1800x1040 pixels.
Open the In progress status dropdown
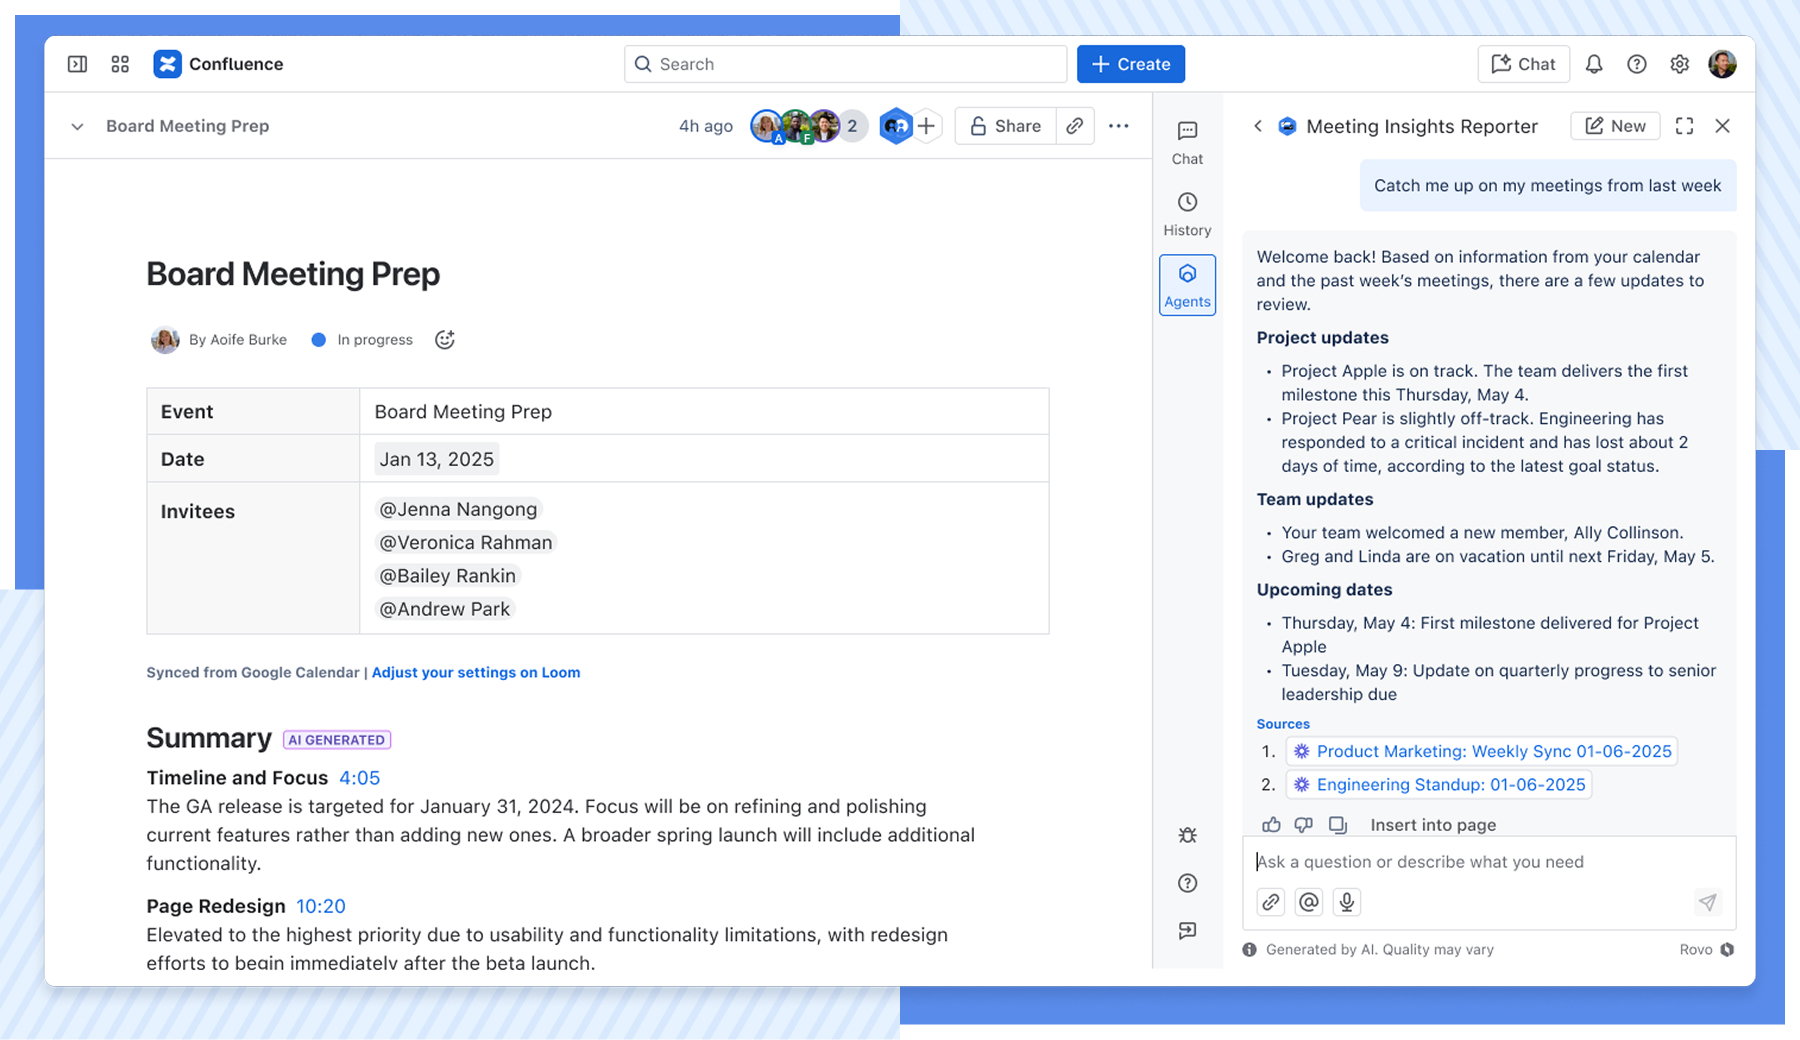coord(362,340)
